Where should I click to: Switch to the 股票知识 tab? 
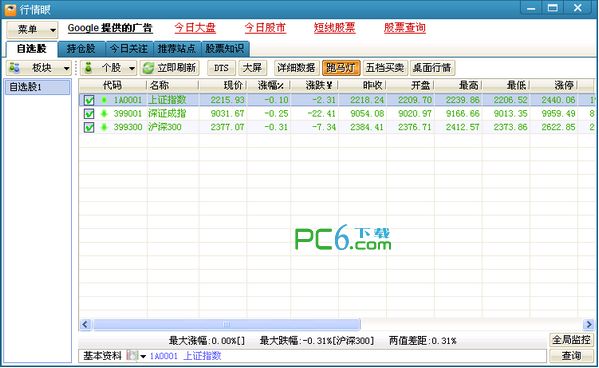tap(225, 49)
